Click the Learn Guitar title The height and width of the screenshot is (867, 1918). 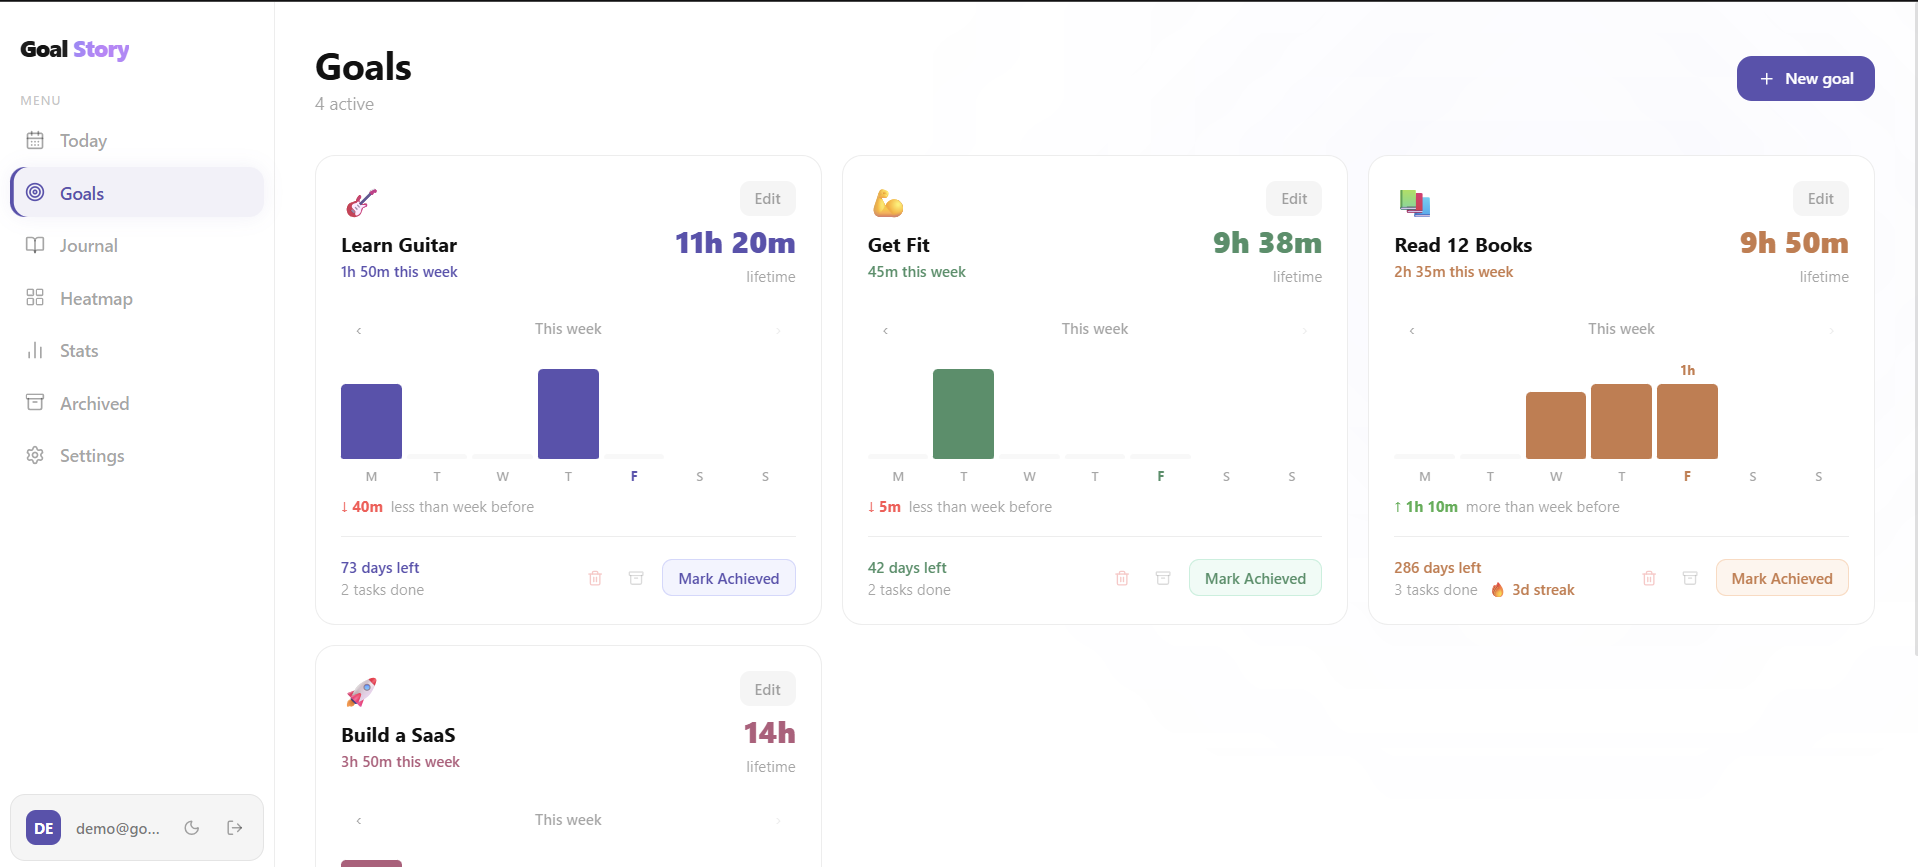point(399,245)
